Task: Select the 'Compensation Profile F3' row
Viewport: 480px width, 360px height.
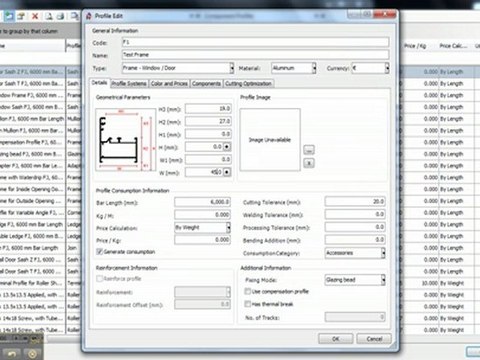Action: pos(40,142)
